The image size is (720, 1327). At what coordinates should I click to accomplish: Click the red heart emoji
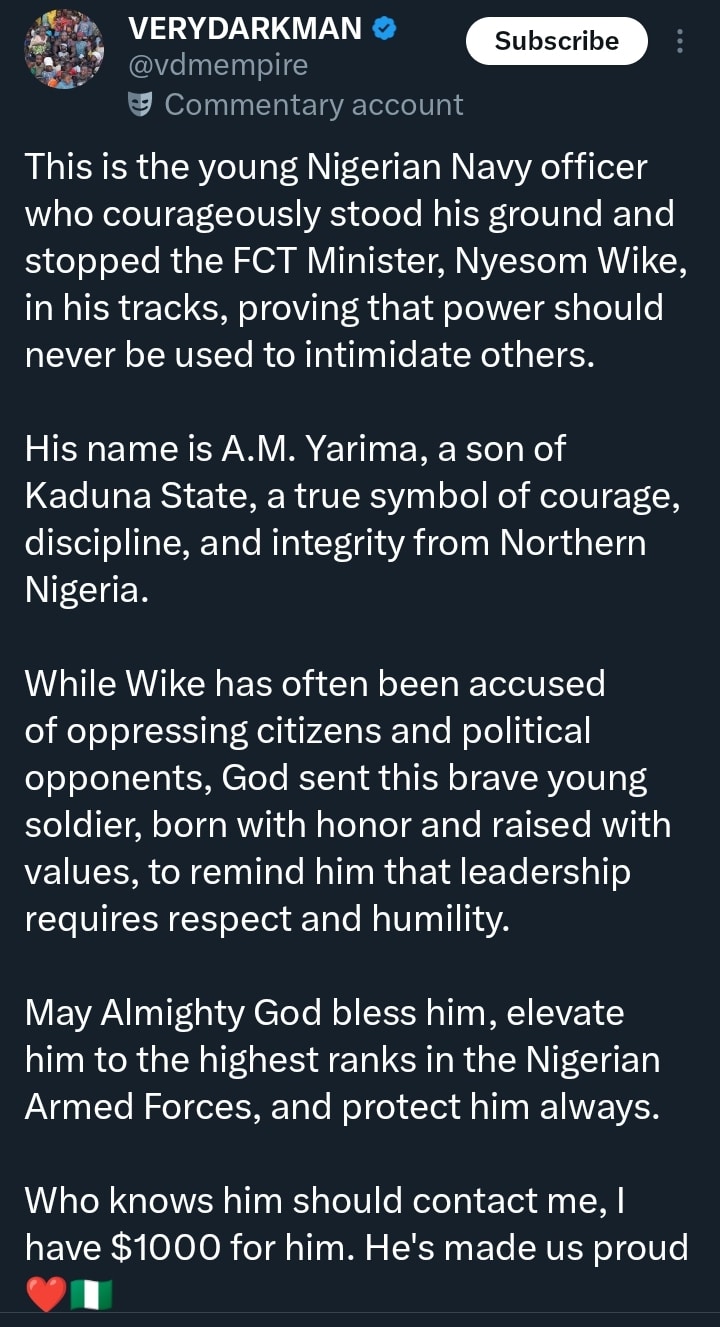point(46,1294)
